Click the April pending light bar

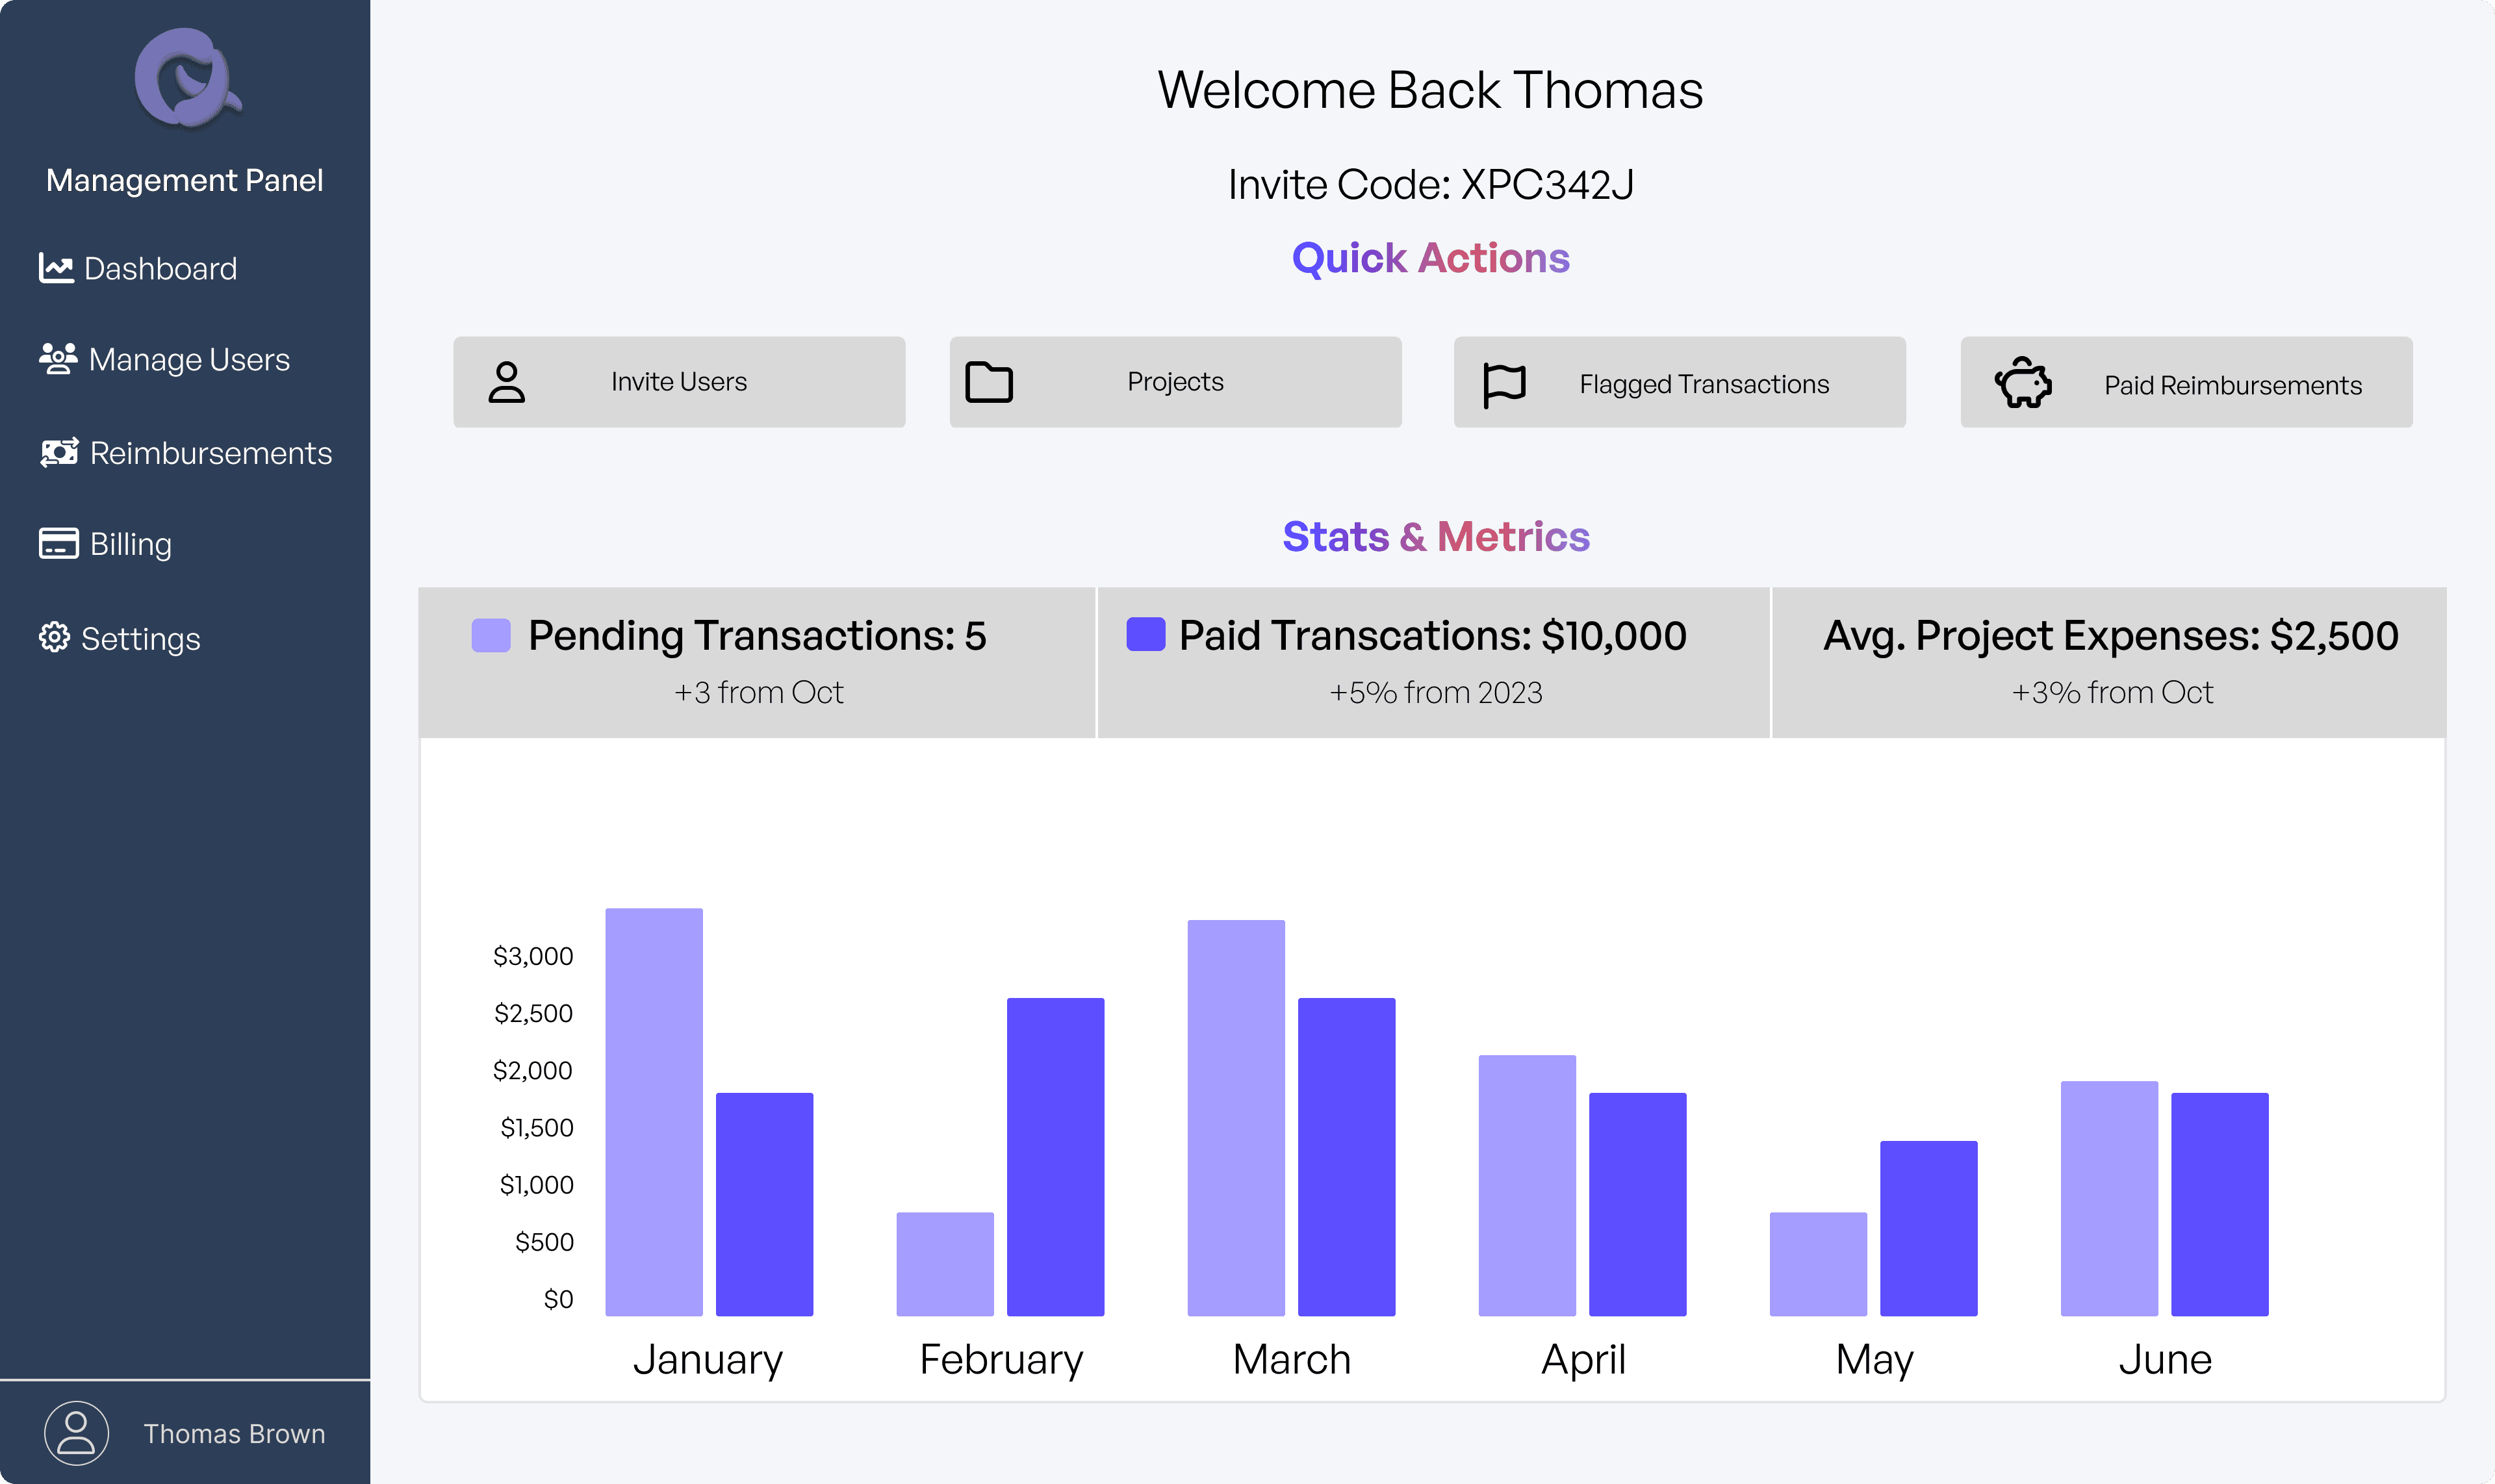click(x=1527, y=1185)
